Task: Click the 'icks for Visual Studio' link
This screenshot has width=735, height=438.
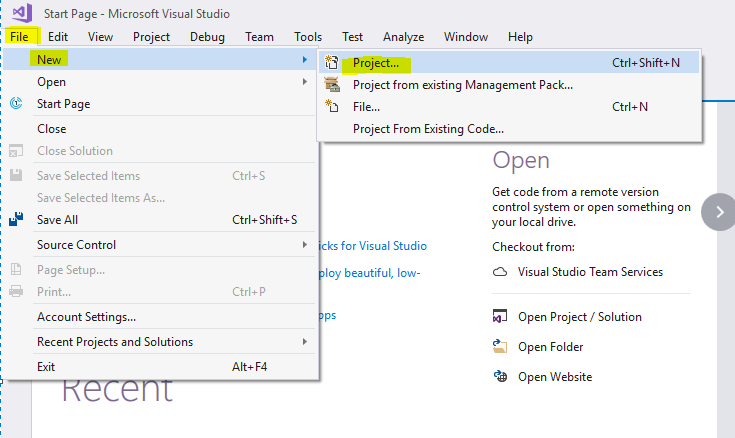Action: tap(373, 246)
